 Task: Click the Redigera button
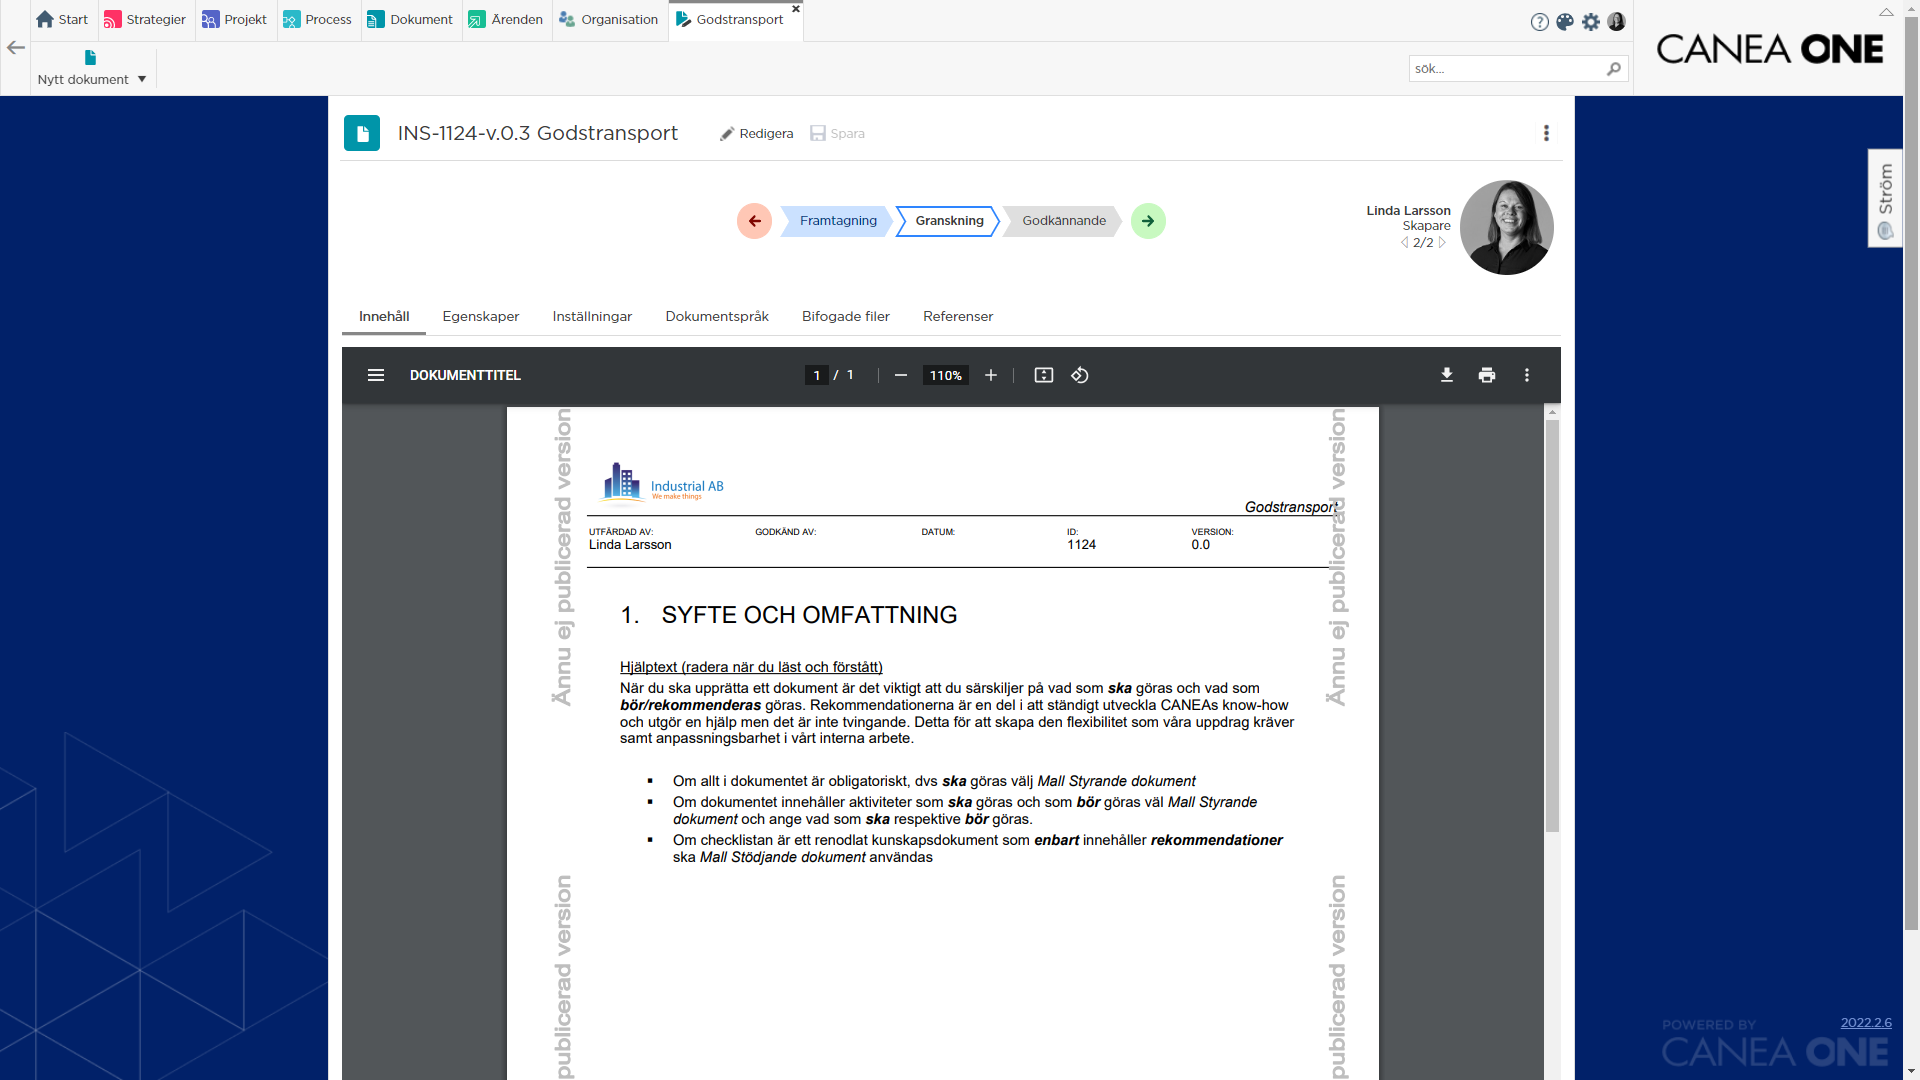756,133
